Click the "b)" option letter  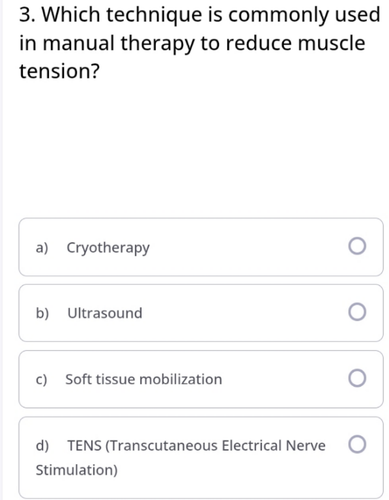pyautogui.click(x=42, y=313)
